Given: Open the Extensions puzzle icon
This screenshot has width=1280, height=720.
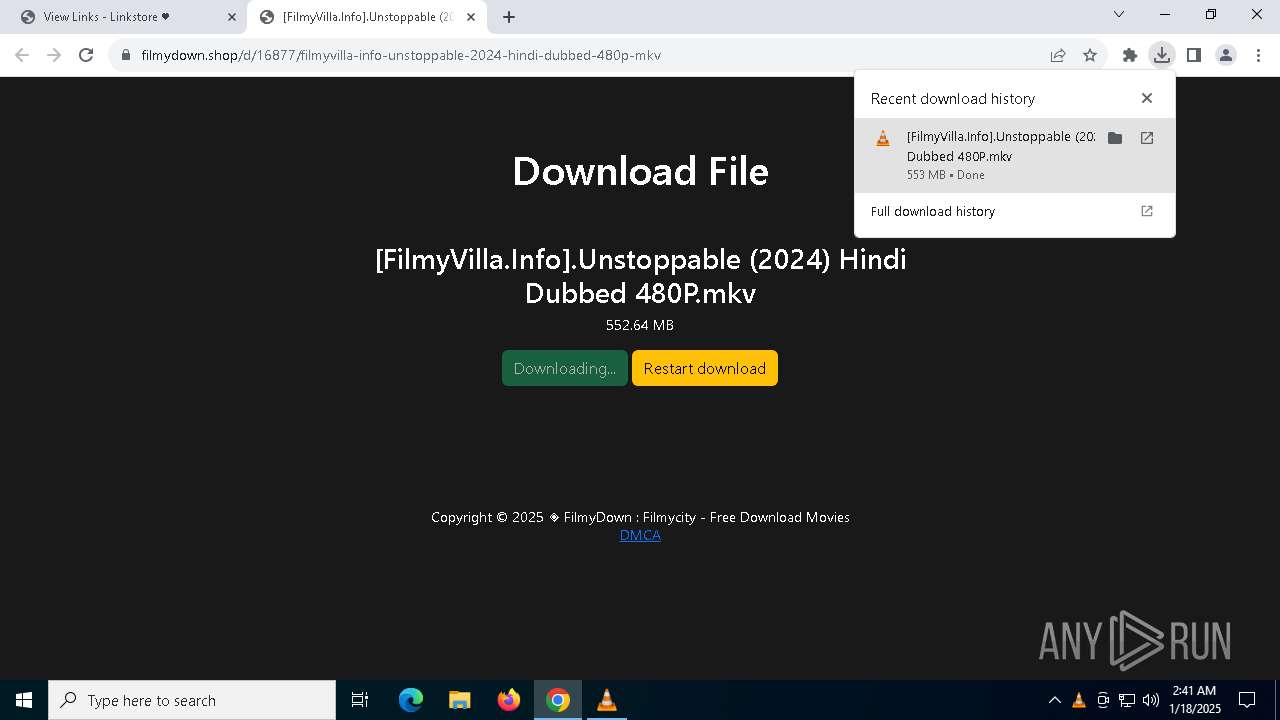Looking at the screenshot, I should click(1130, 55).
